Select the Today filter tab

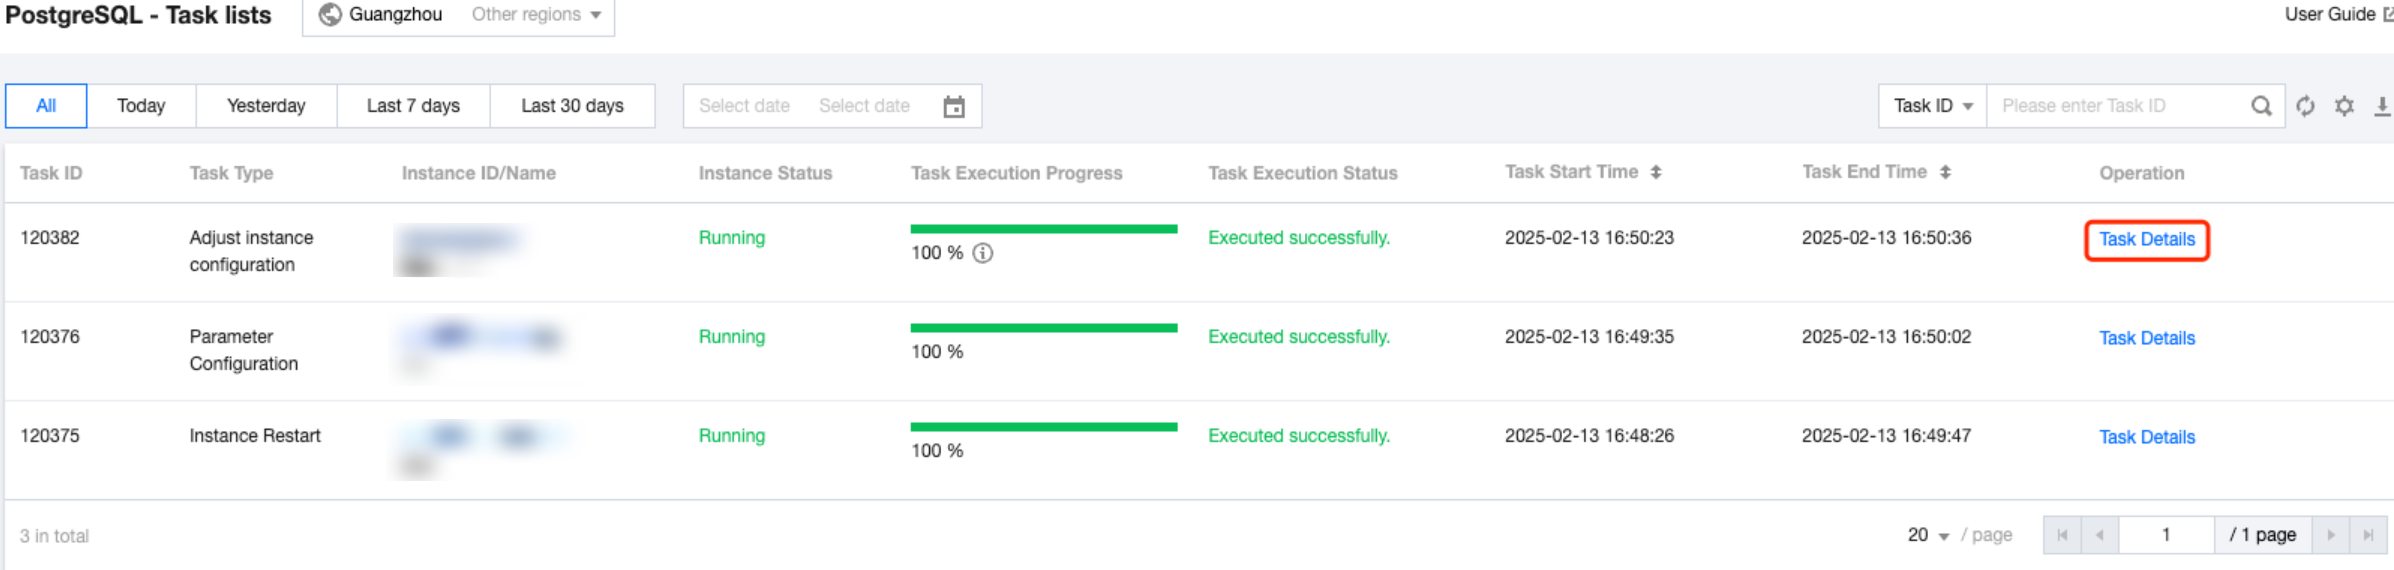(x=141, y=106)
